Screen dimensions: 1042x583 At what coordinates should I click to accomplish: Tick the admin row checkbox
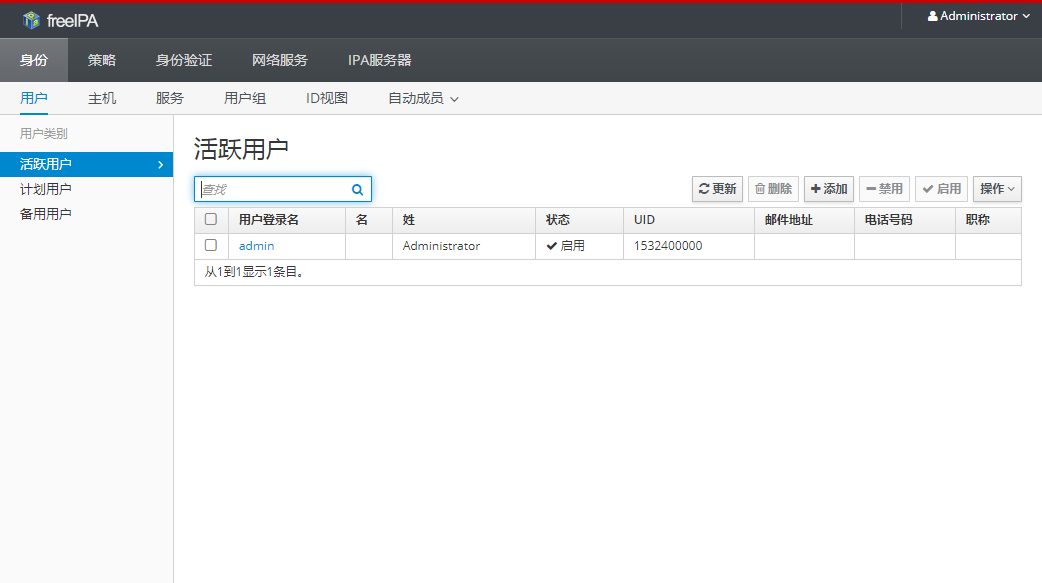click(211, 245)
